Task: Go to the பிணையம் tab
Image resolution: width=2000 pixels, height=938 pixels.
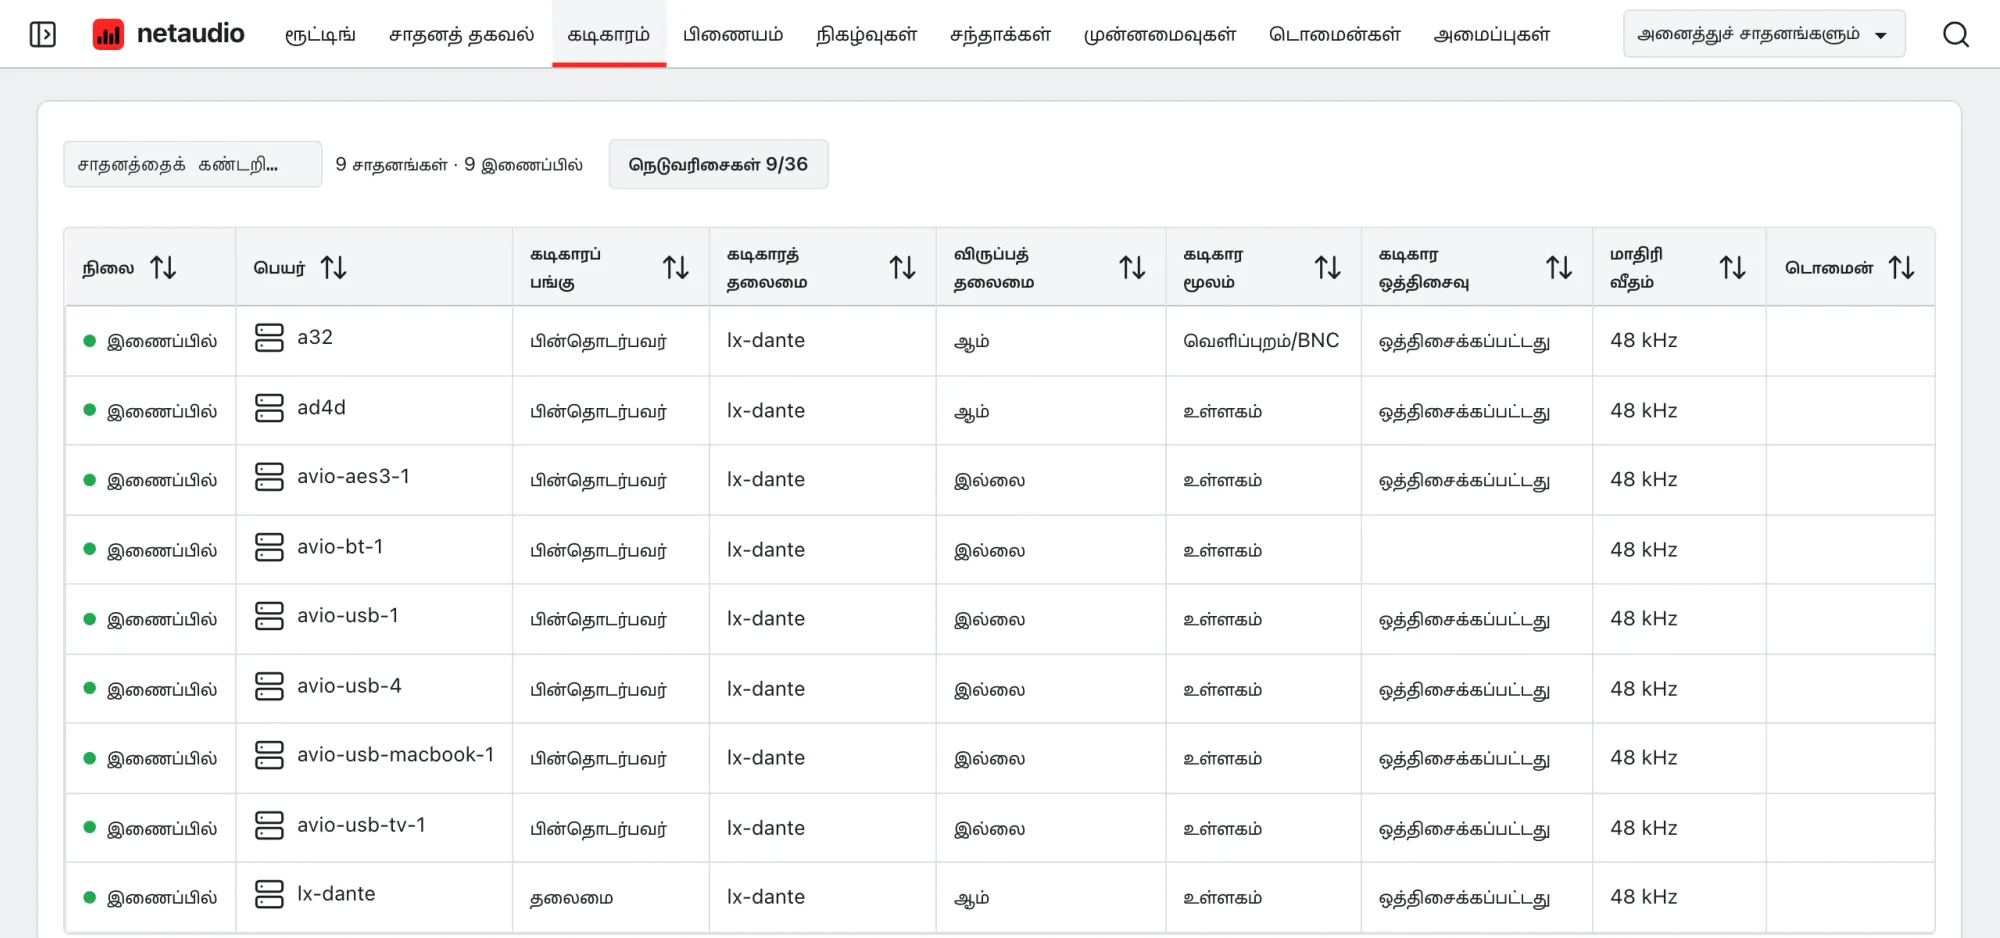Action: coord(733,34)
